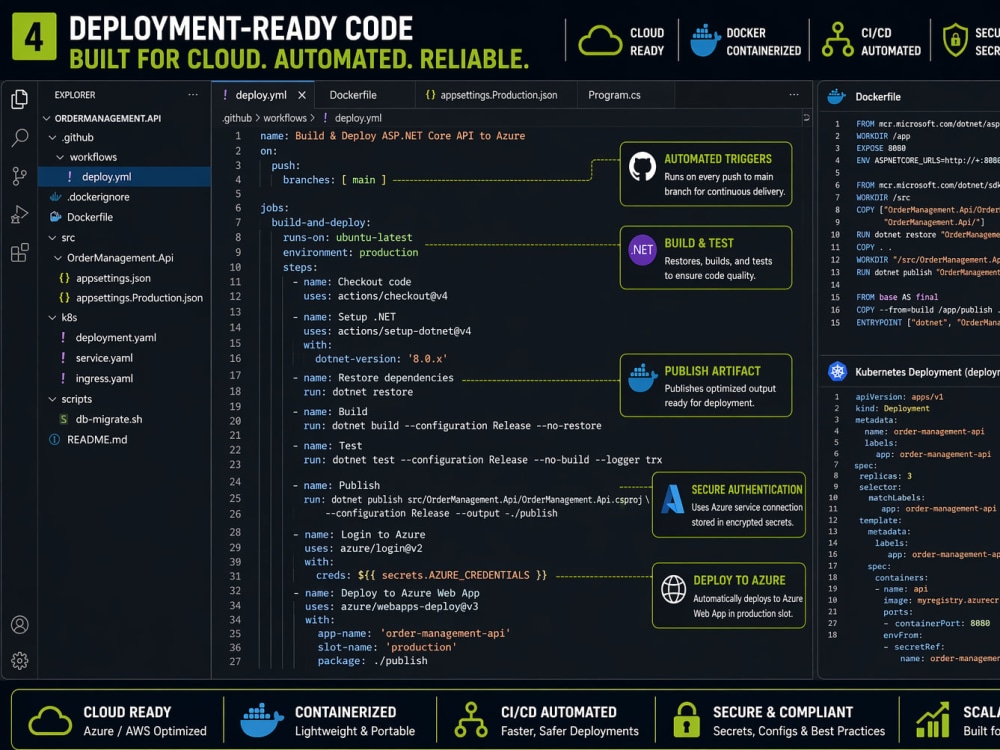Open Run and Debug icon in activity bar
1000x750 pixels.
click(x=20, y=215)
